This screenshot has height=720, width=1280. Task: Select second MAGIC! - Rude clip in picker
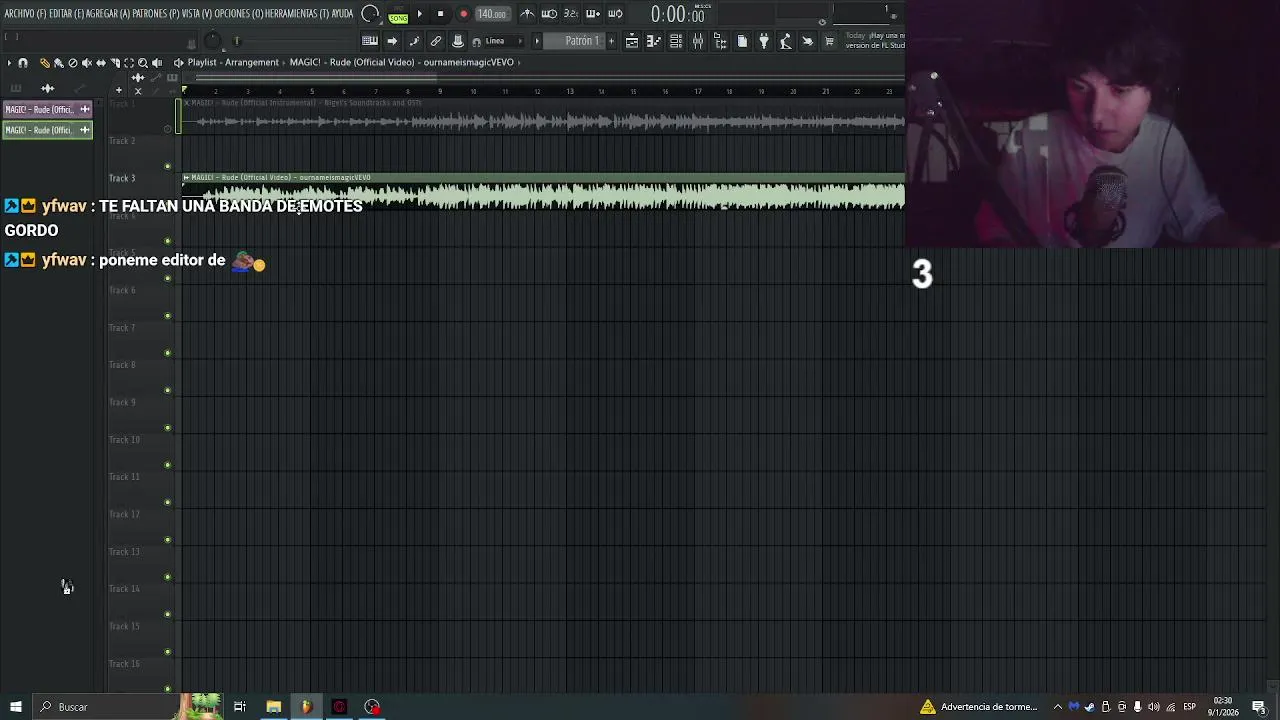(47, 130)
